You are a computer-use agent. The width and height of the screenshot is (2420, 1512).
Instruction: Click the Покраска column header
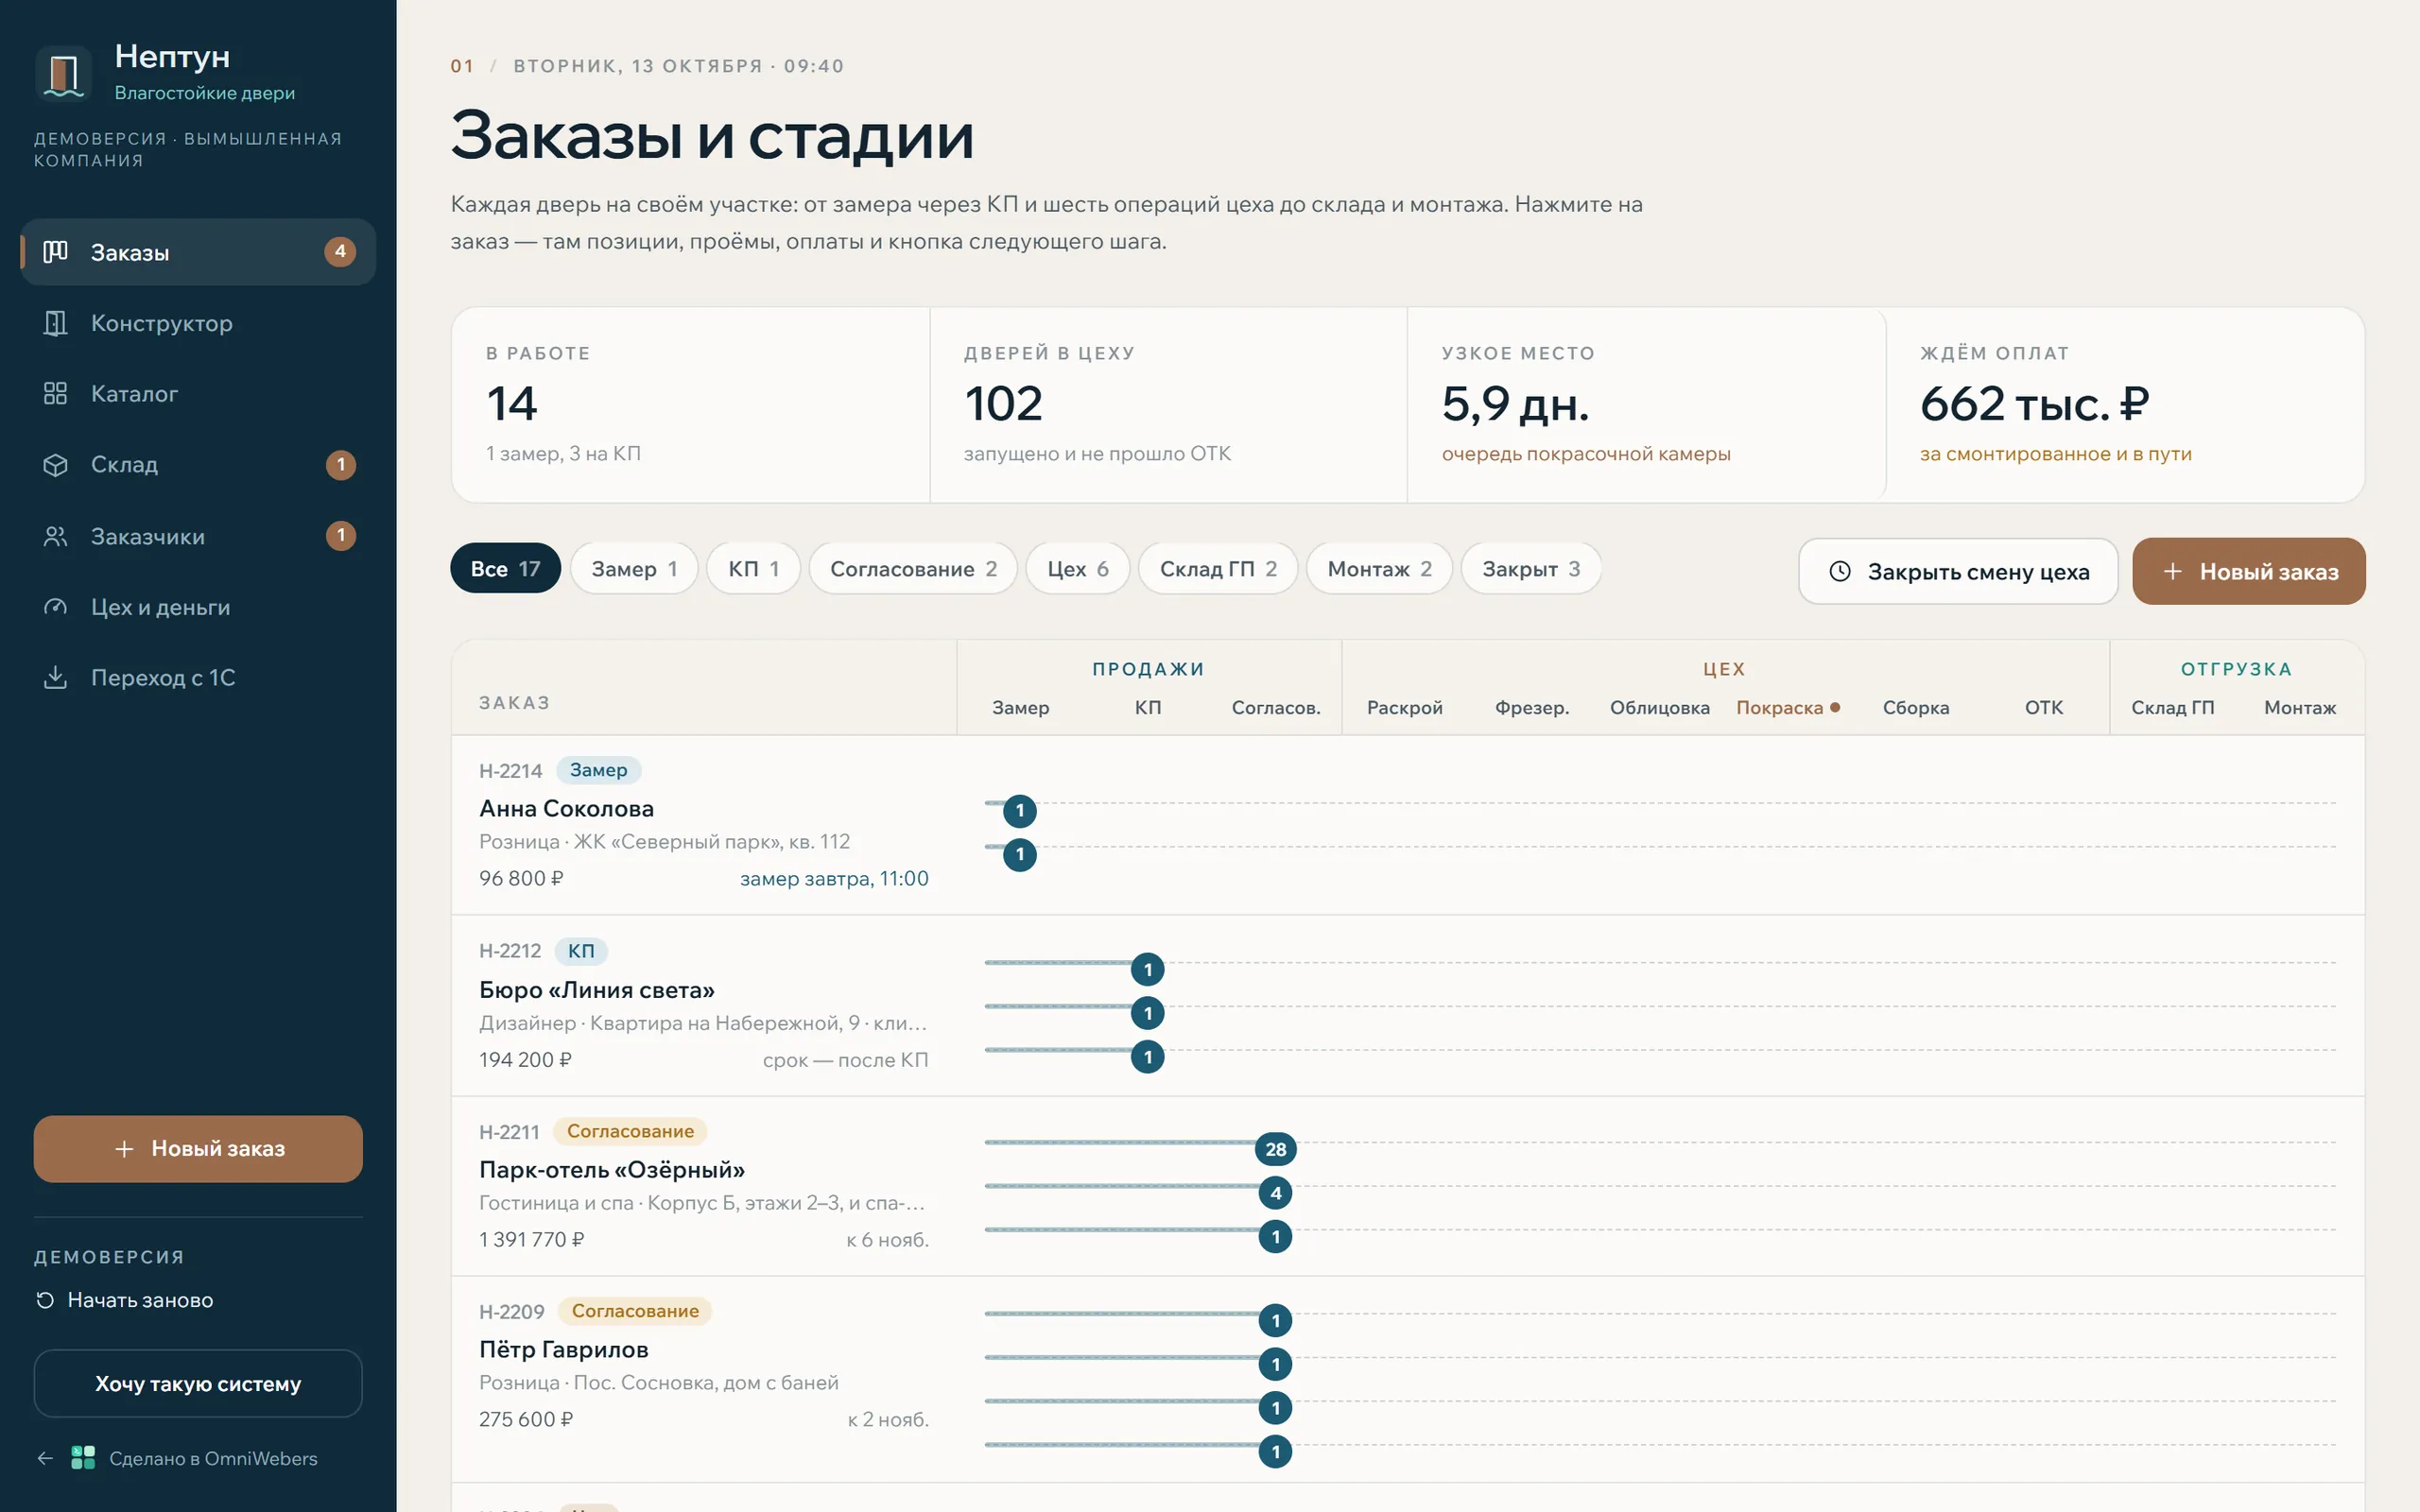[1788, 707]
